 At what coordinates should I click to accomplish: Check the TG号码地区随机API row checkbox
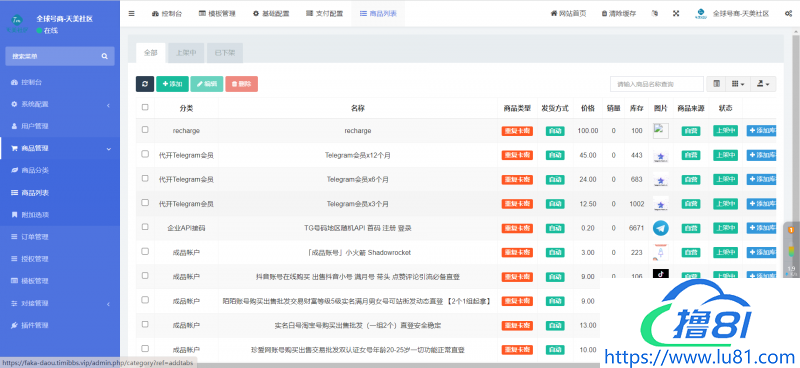[145, 227]
